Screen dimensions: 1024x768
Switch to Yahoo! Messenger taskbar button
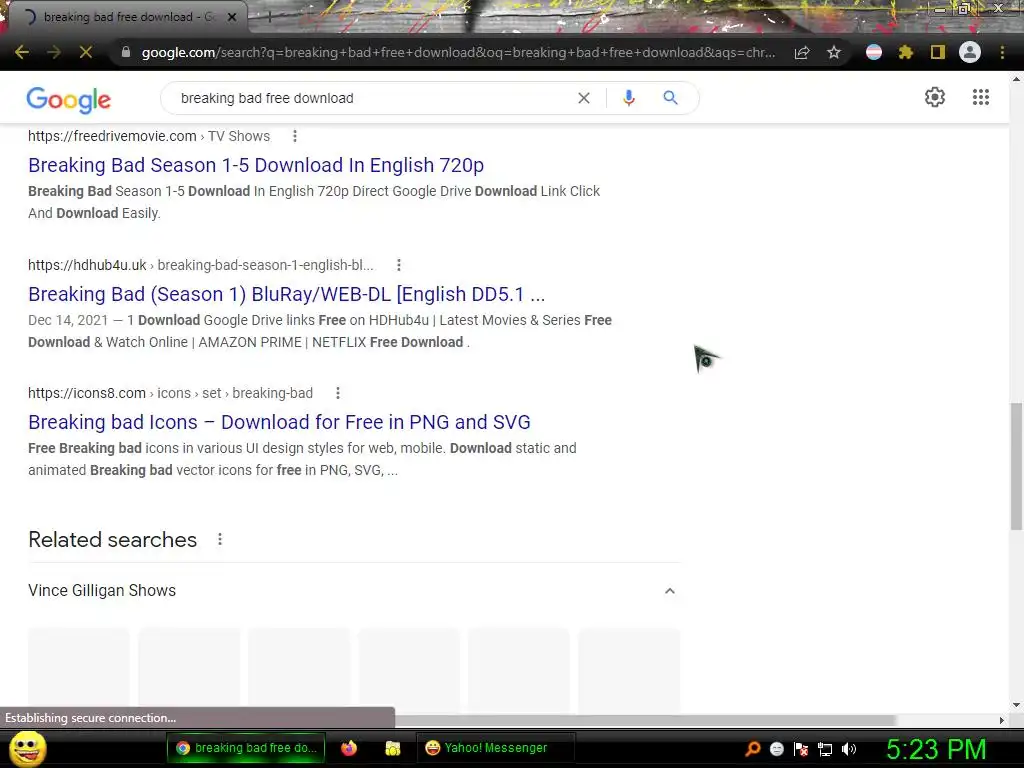pos(495,748)
